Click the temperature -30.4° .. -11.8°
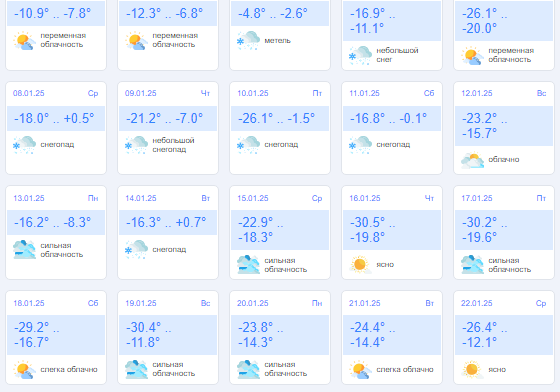The height and width of the screenshot is (392, 560). 149,335
